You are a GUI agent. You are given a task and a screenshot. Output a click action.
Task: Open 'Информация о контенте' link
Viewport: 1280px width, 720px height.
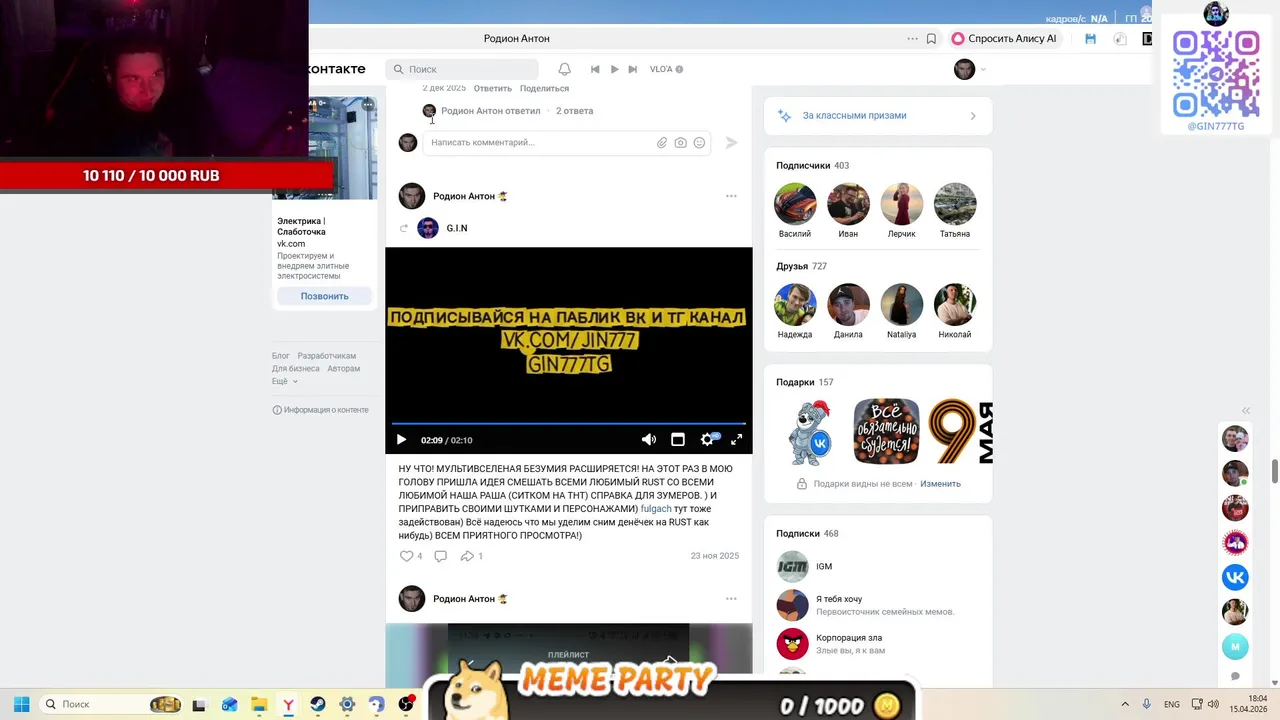tap(320, 410)
